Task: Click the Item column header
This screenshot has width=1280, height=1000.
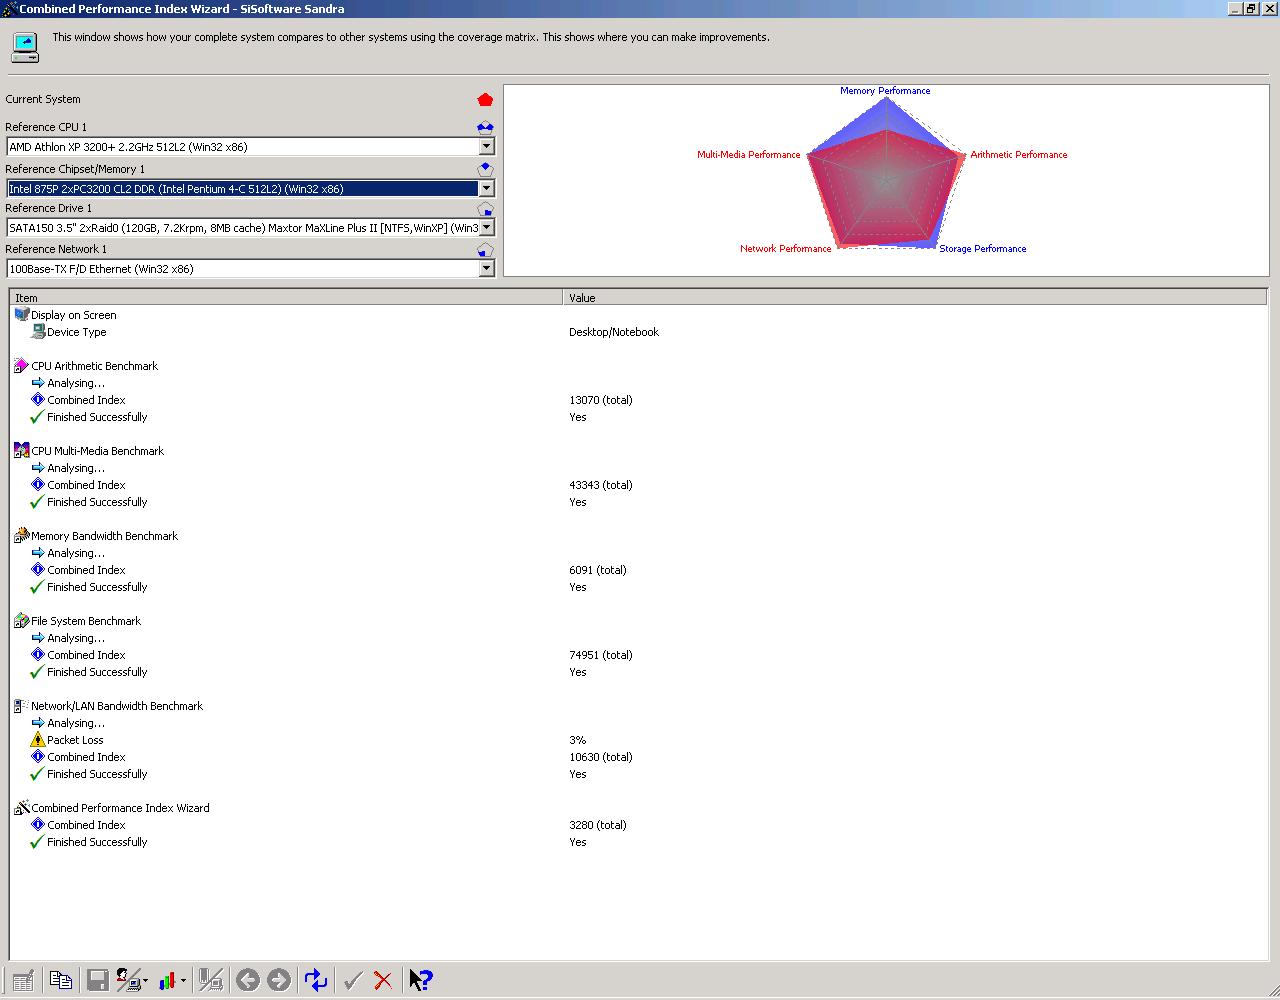Action: pos(287,297)
